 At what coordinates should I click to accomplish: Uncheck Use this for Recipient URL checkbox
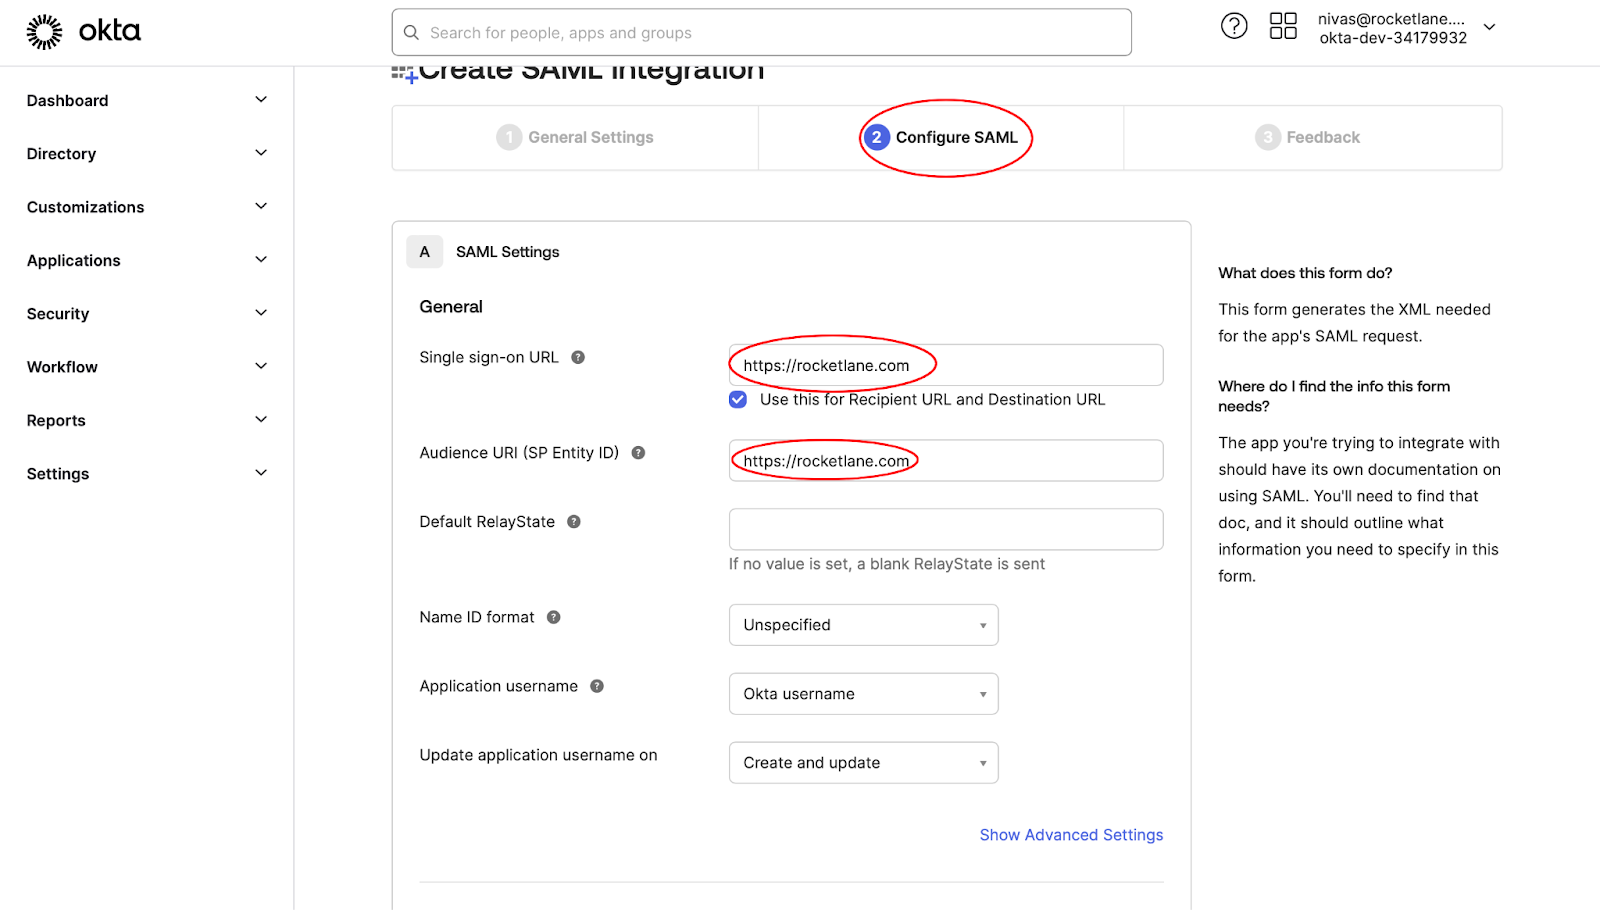click(738, 400)
